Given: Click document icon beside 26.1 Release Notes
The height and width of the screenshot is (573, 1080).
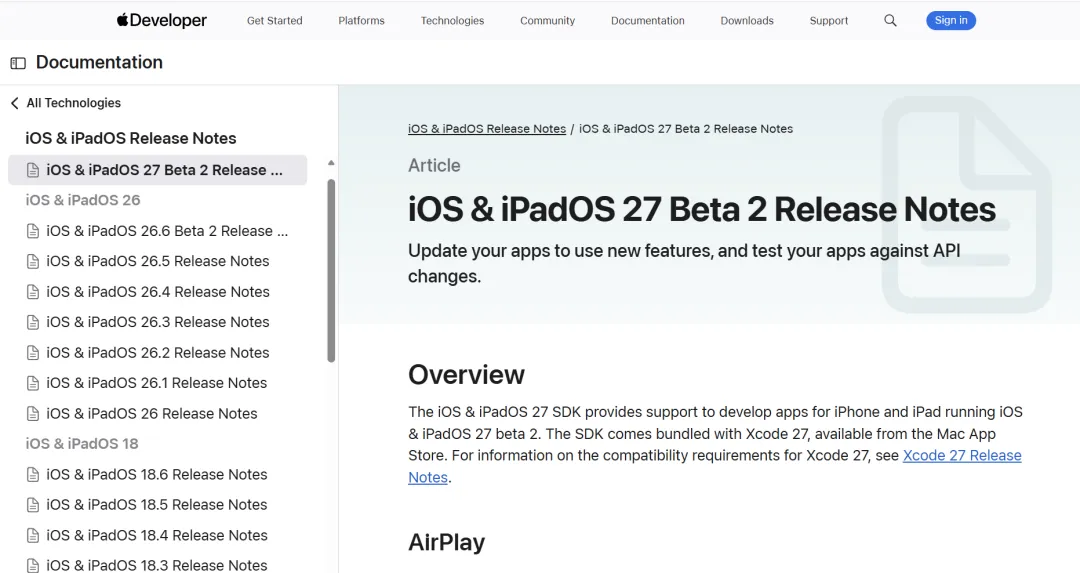Looking at the screenshot, I should pos(32,383).
